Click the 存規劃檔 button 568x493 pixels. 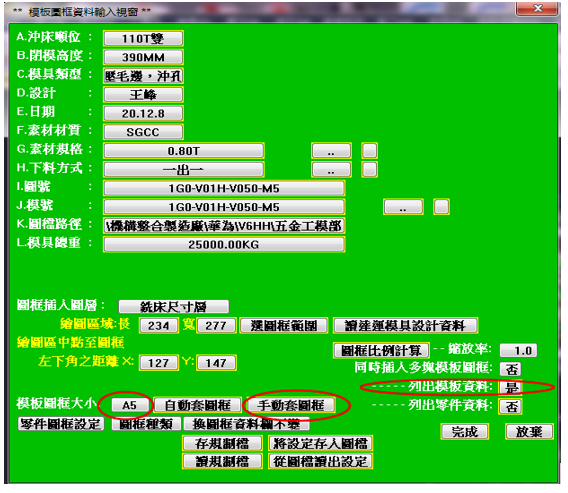click(x=222, y=443)
